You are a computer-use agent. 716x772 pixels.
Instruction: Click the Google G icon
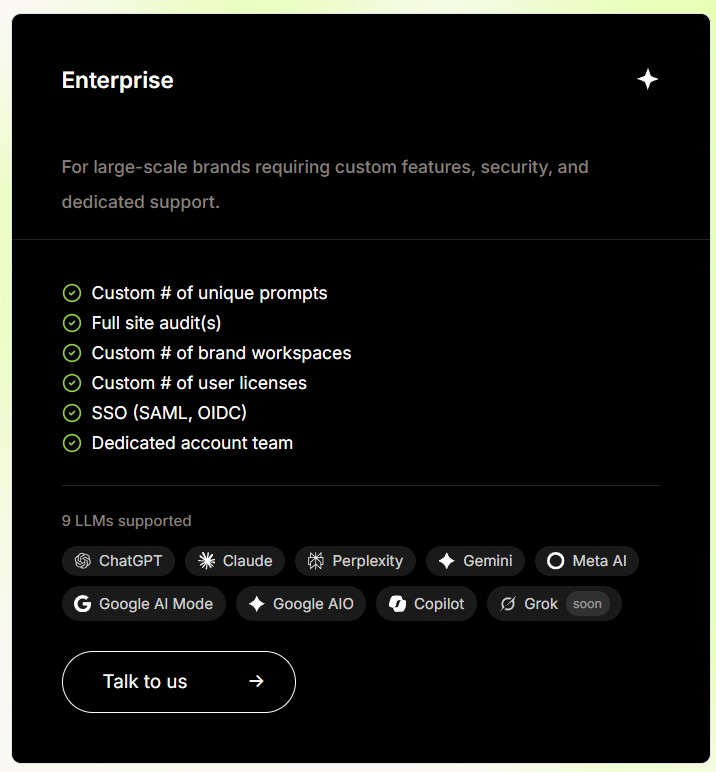(x=82, y=604)
